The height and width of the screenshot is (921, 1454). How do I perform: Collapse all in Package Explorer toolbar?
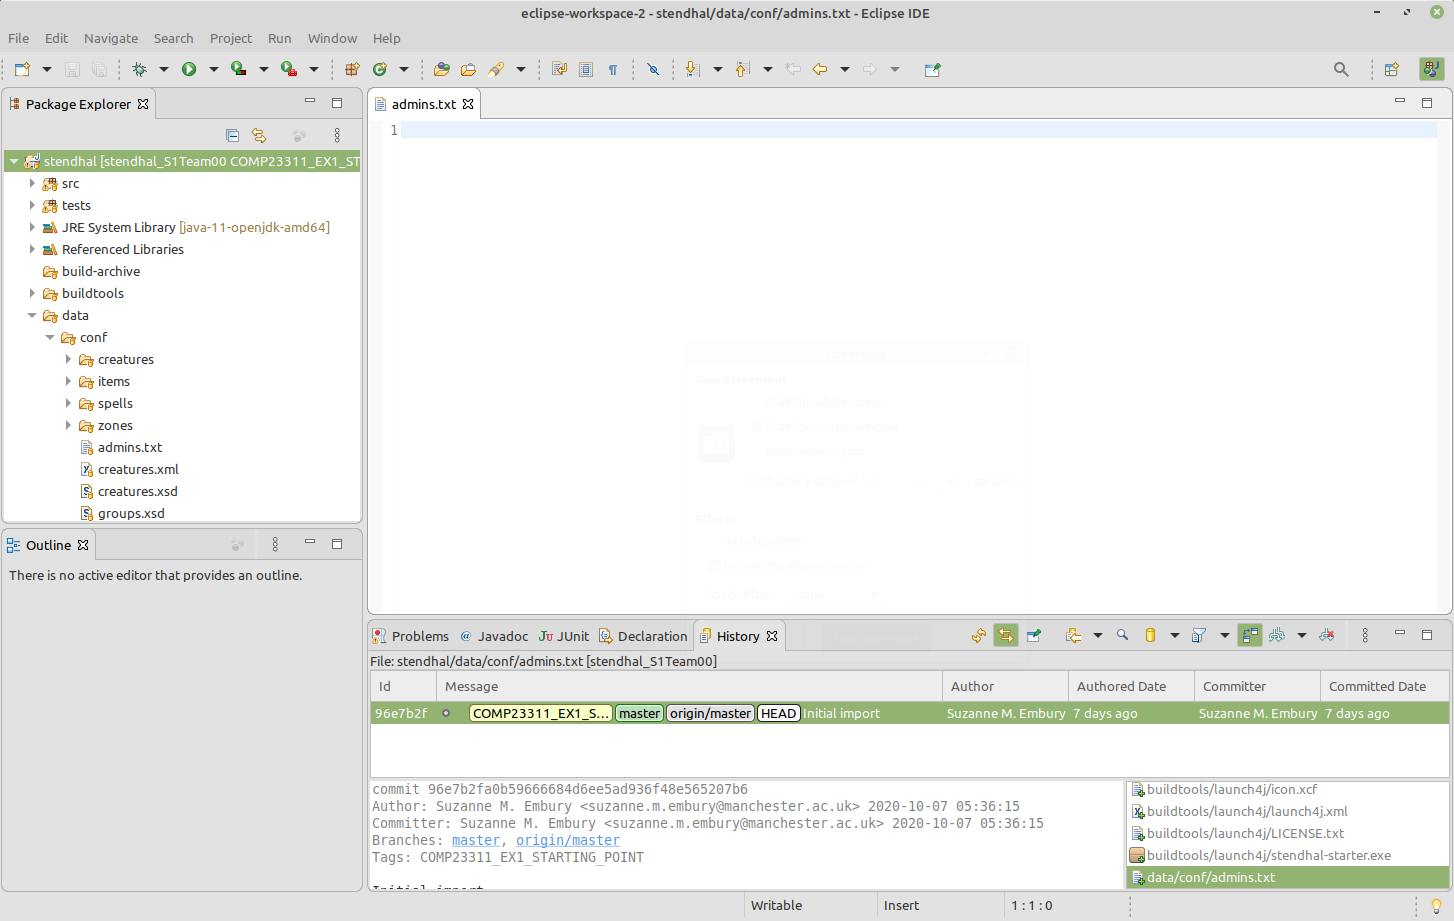[232, 135]
